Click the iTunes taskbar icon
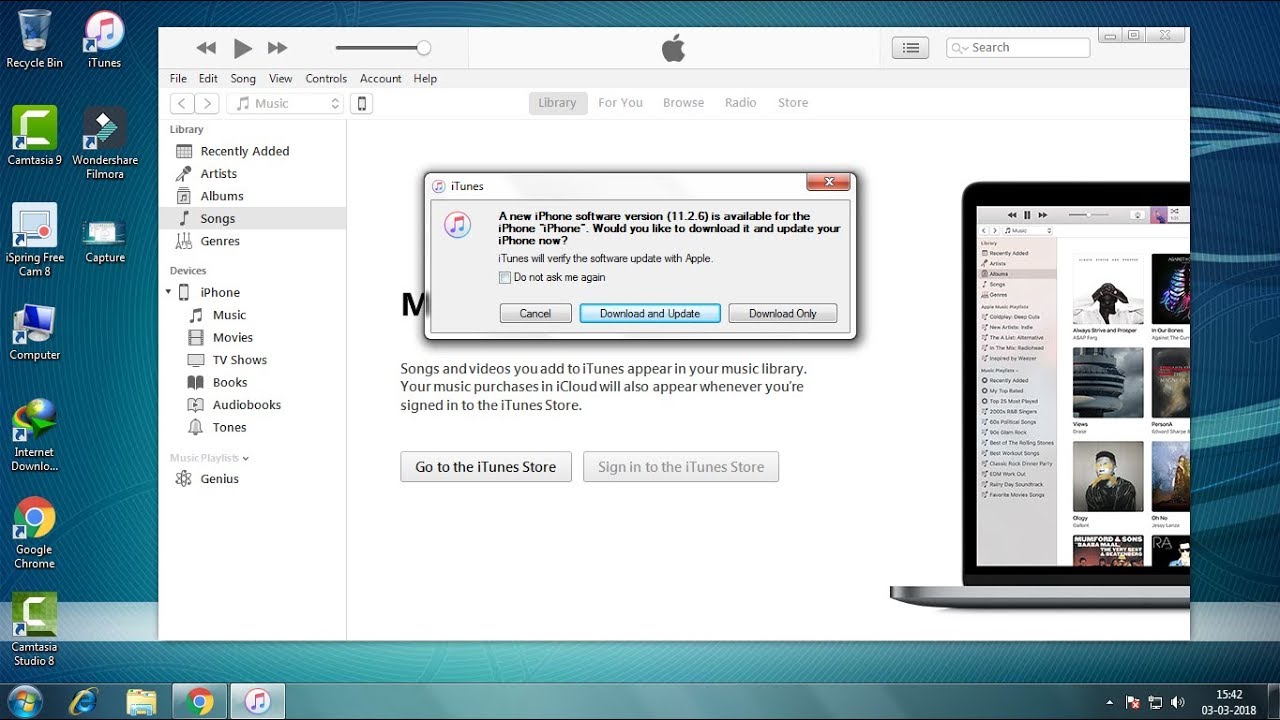Viewport: 1280px width, 720px height. point(258,701)
